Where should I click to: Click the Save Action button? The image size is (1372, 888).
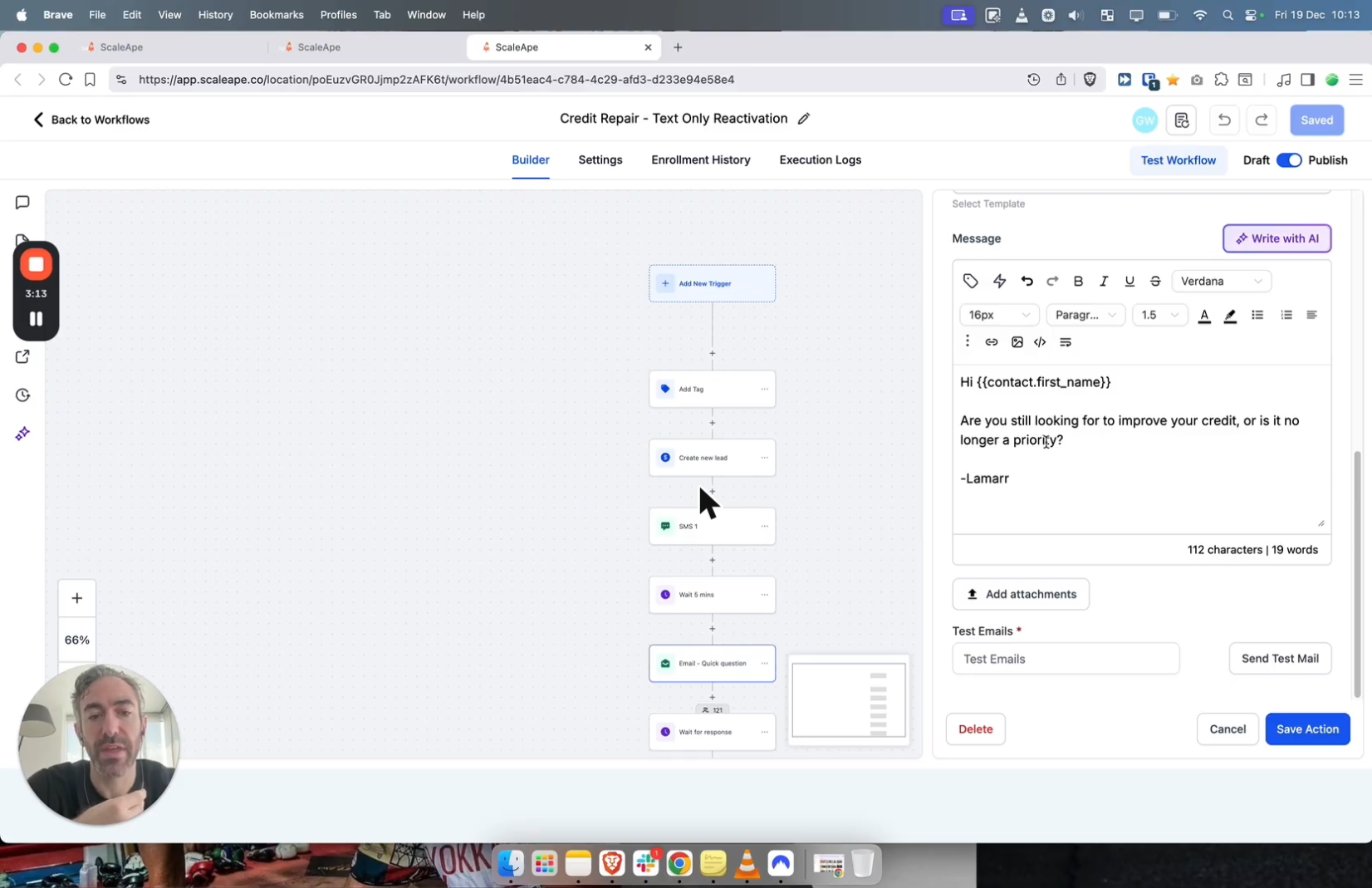(x=1307, y=729)
